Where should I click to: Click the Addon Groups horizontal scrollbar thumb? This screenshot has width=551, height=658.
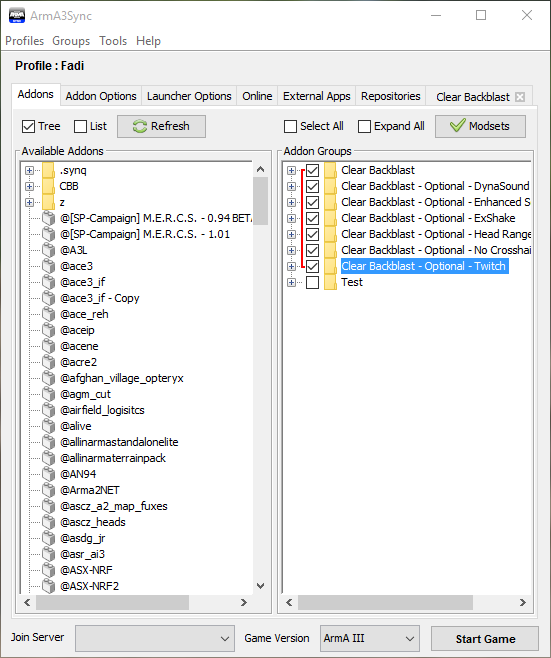386,603
